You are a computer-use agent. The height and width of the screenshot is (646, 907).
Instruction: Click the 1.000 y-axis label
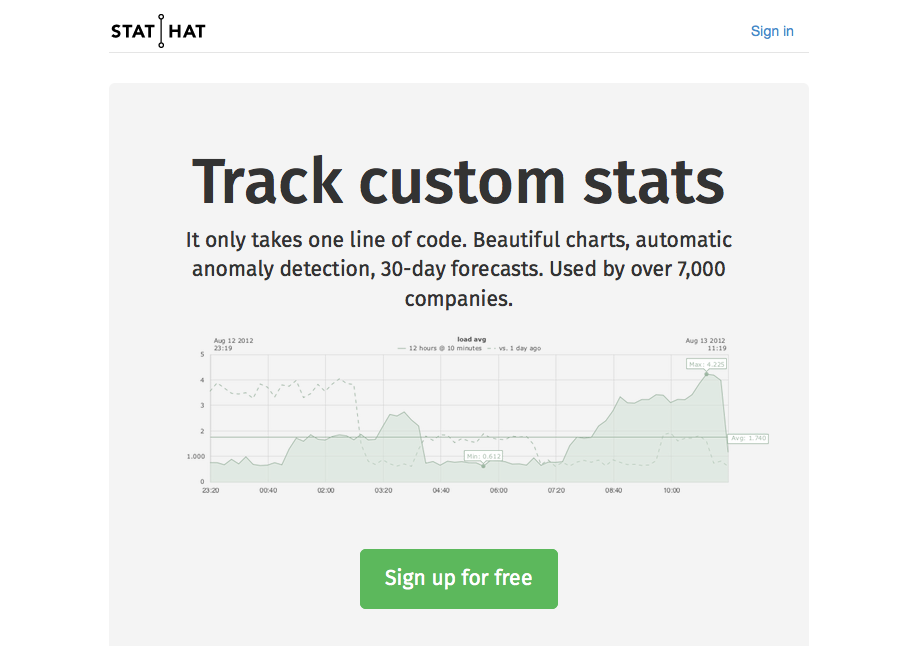(196, 456)
